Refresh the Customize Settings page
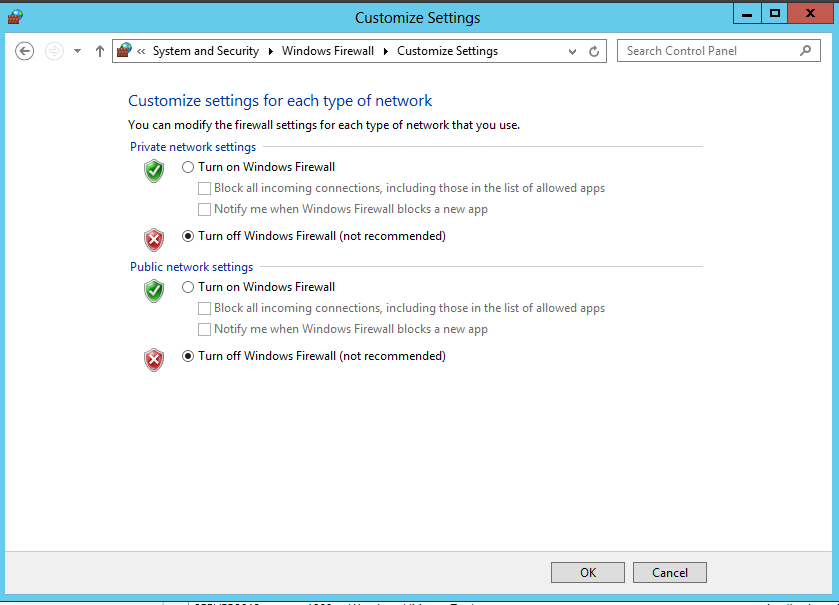This screenshot has height=605, width=839. [x=594, y=51]
